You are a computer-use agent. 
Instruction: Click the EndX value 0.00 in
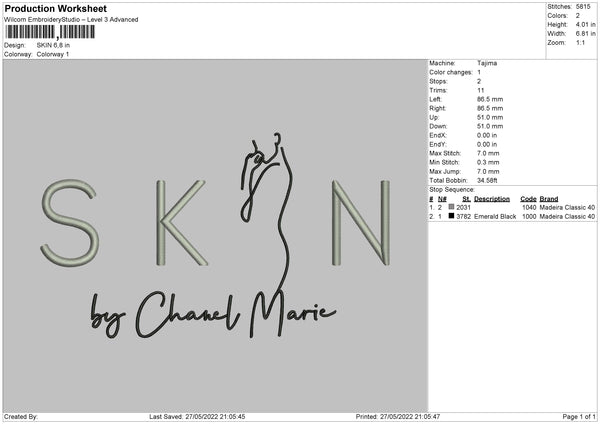click(487, 135)
